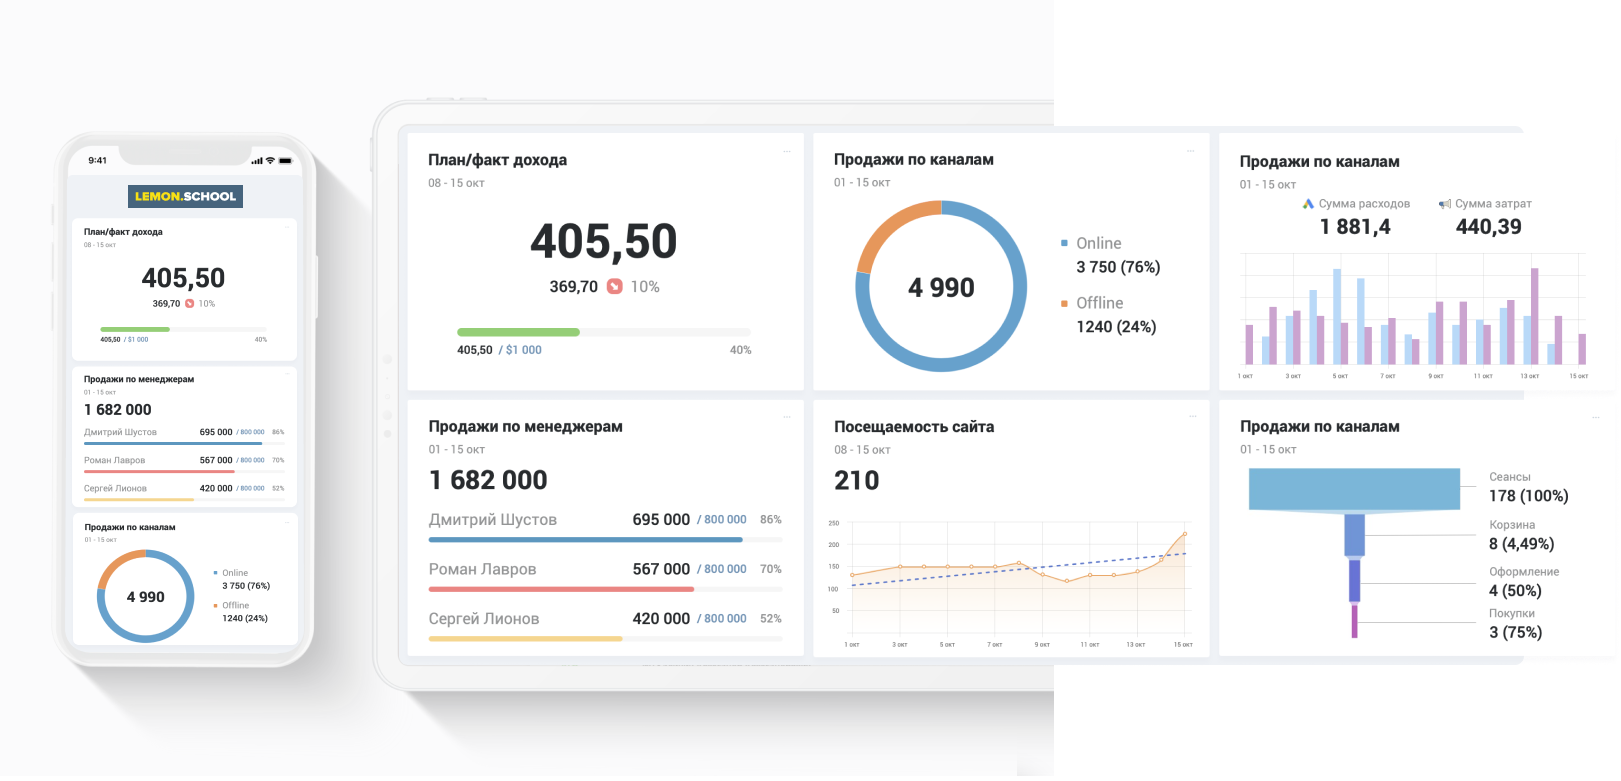The image size is (1621, 781).
Task: Click 800 000 target next to Сергей Лионов
Action: (x=724, y=619)
